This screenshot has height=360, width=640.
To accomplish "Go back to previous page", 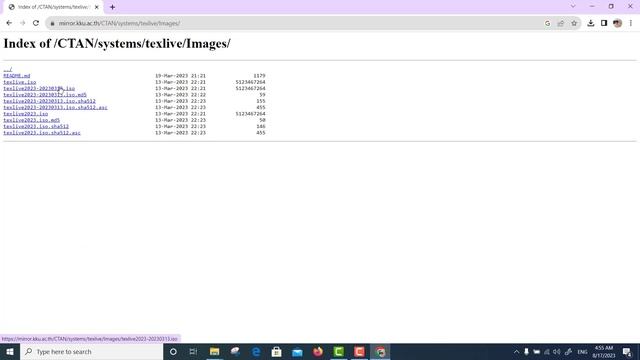I will [x=9, y=23].
